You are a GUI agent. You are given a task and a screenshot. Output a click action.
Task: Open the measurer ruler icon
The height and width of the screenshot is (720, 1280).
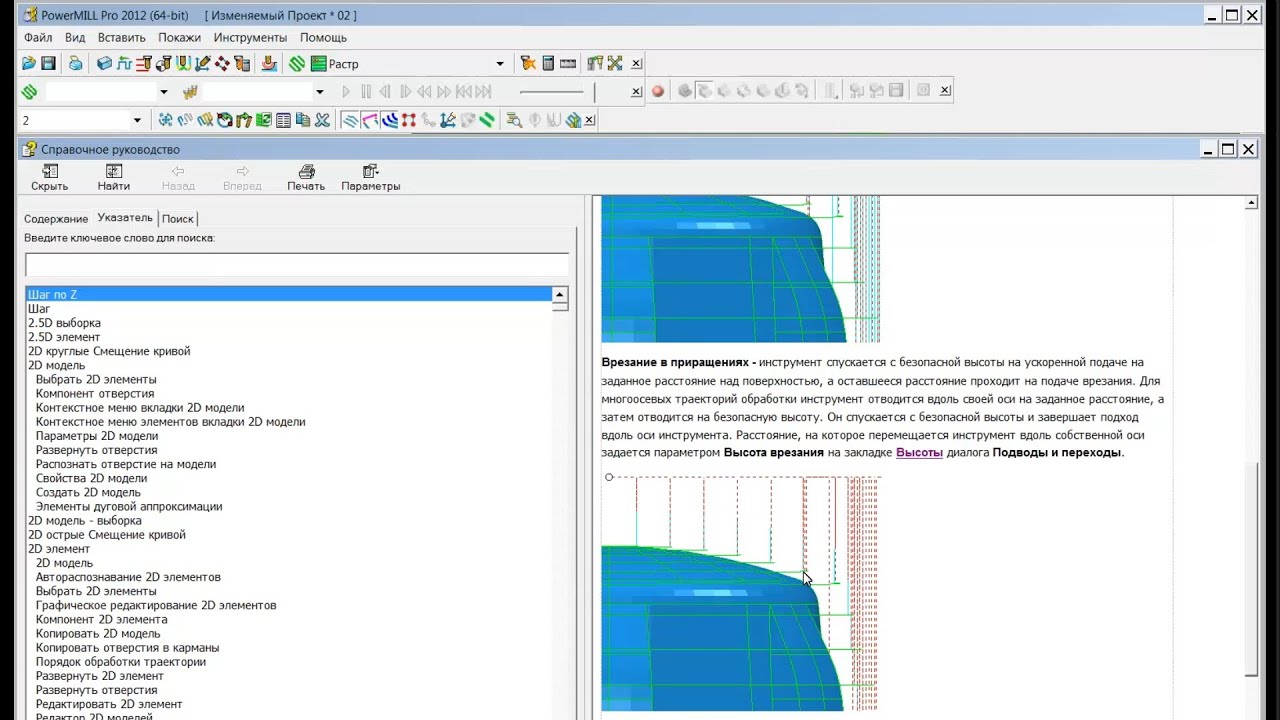pyautogui.click(x=568, y=63)
